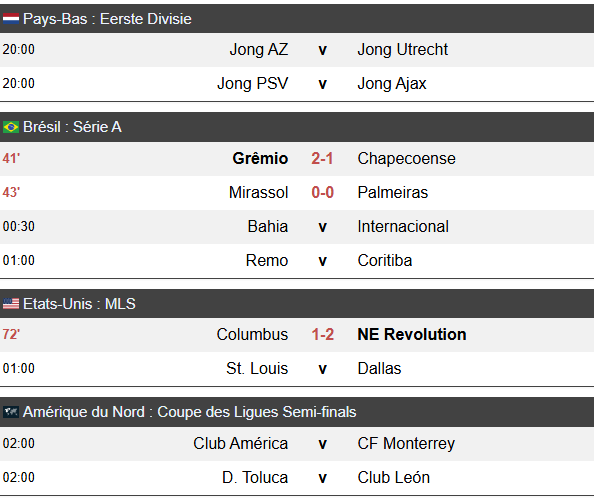Open St. Louis v Dallas match row
Screen dimensions: 594x500
point(297,369)
